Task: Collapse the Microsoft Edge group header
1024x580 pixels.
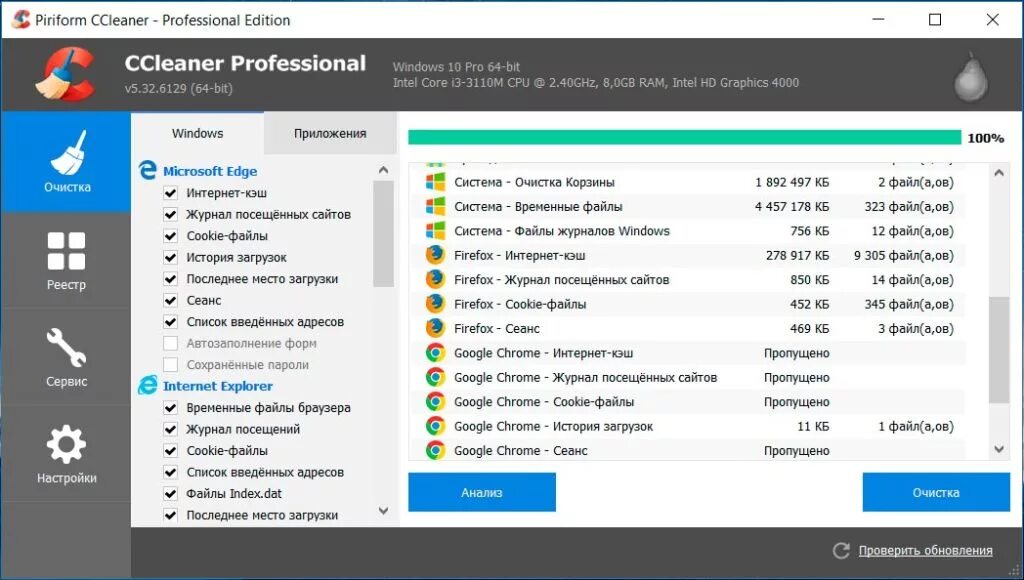Action: tap(210, 171)
